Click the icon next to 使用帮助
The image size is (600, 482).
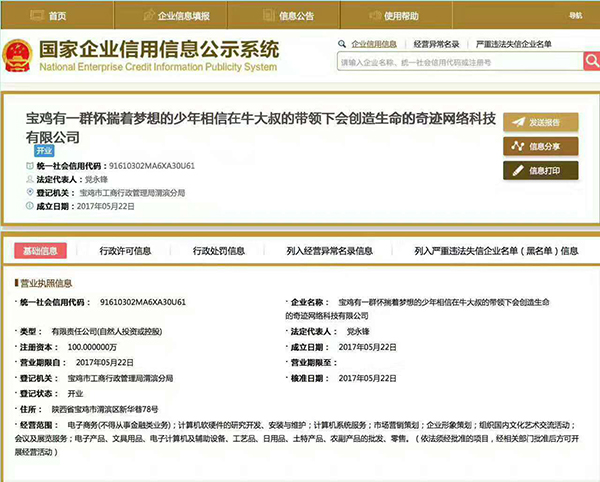pos(375,15)
